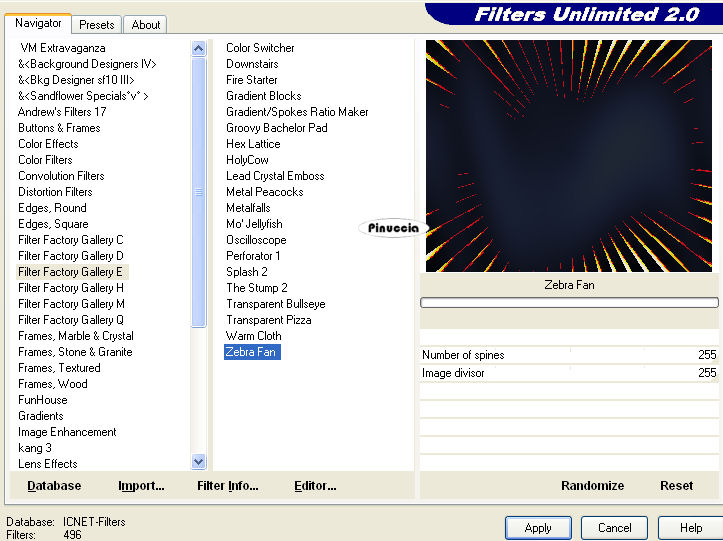This screenshot has height=541, width=723.
Task: Select Convolution Filters category
Action: pyautogui.click(x=61, y=176)
